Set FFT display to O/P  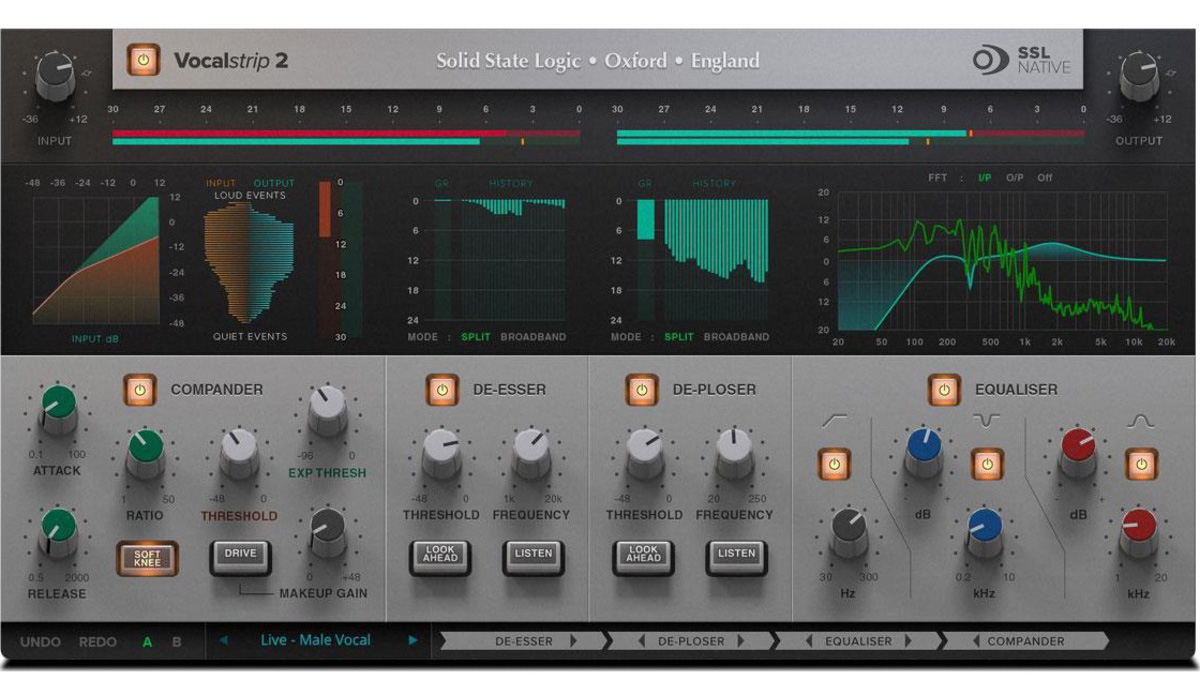(x=1015, y=178)
